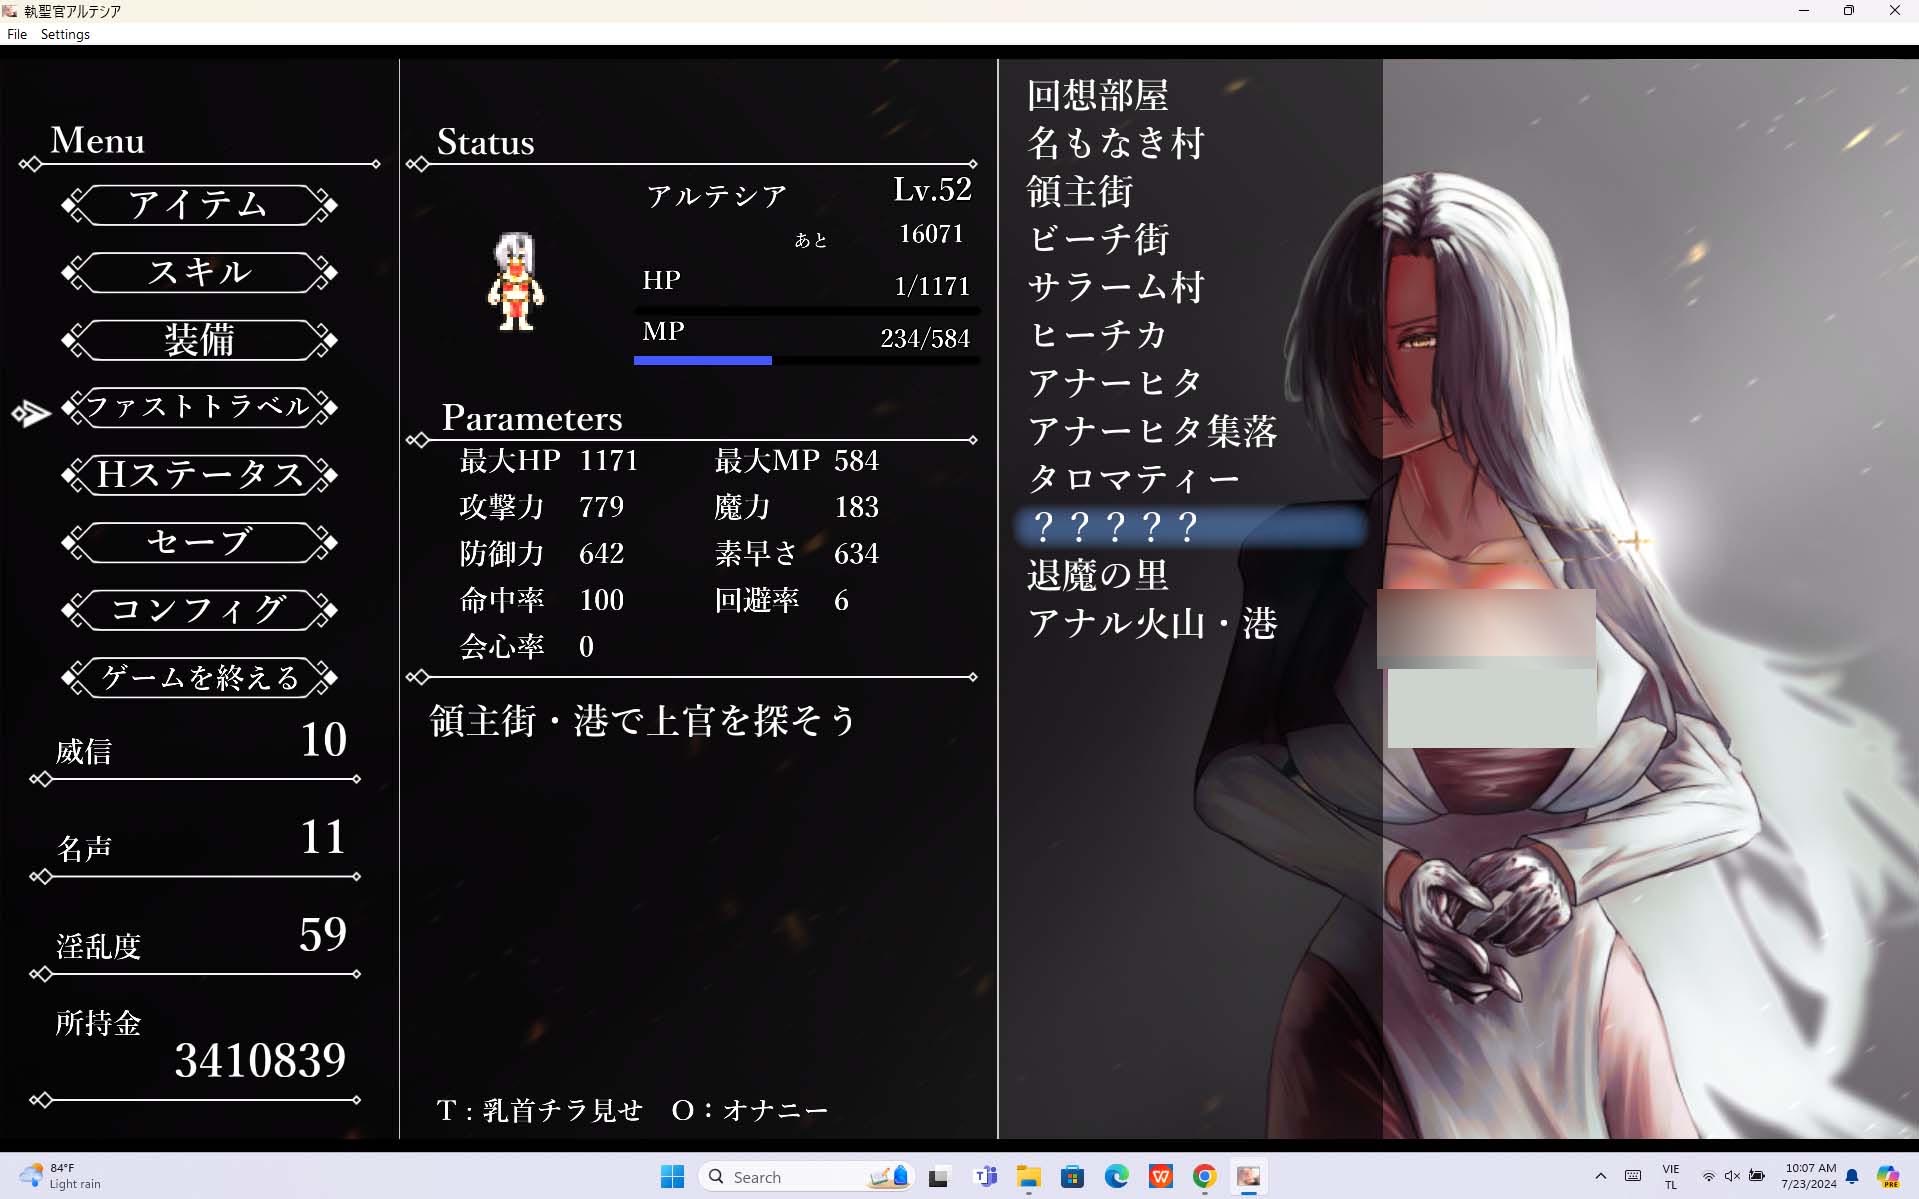This screenshot has width=1919, height=1199.
Task: Open the スキル menu button
Action: pos(199,272)
